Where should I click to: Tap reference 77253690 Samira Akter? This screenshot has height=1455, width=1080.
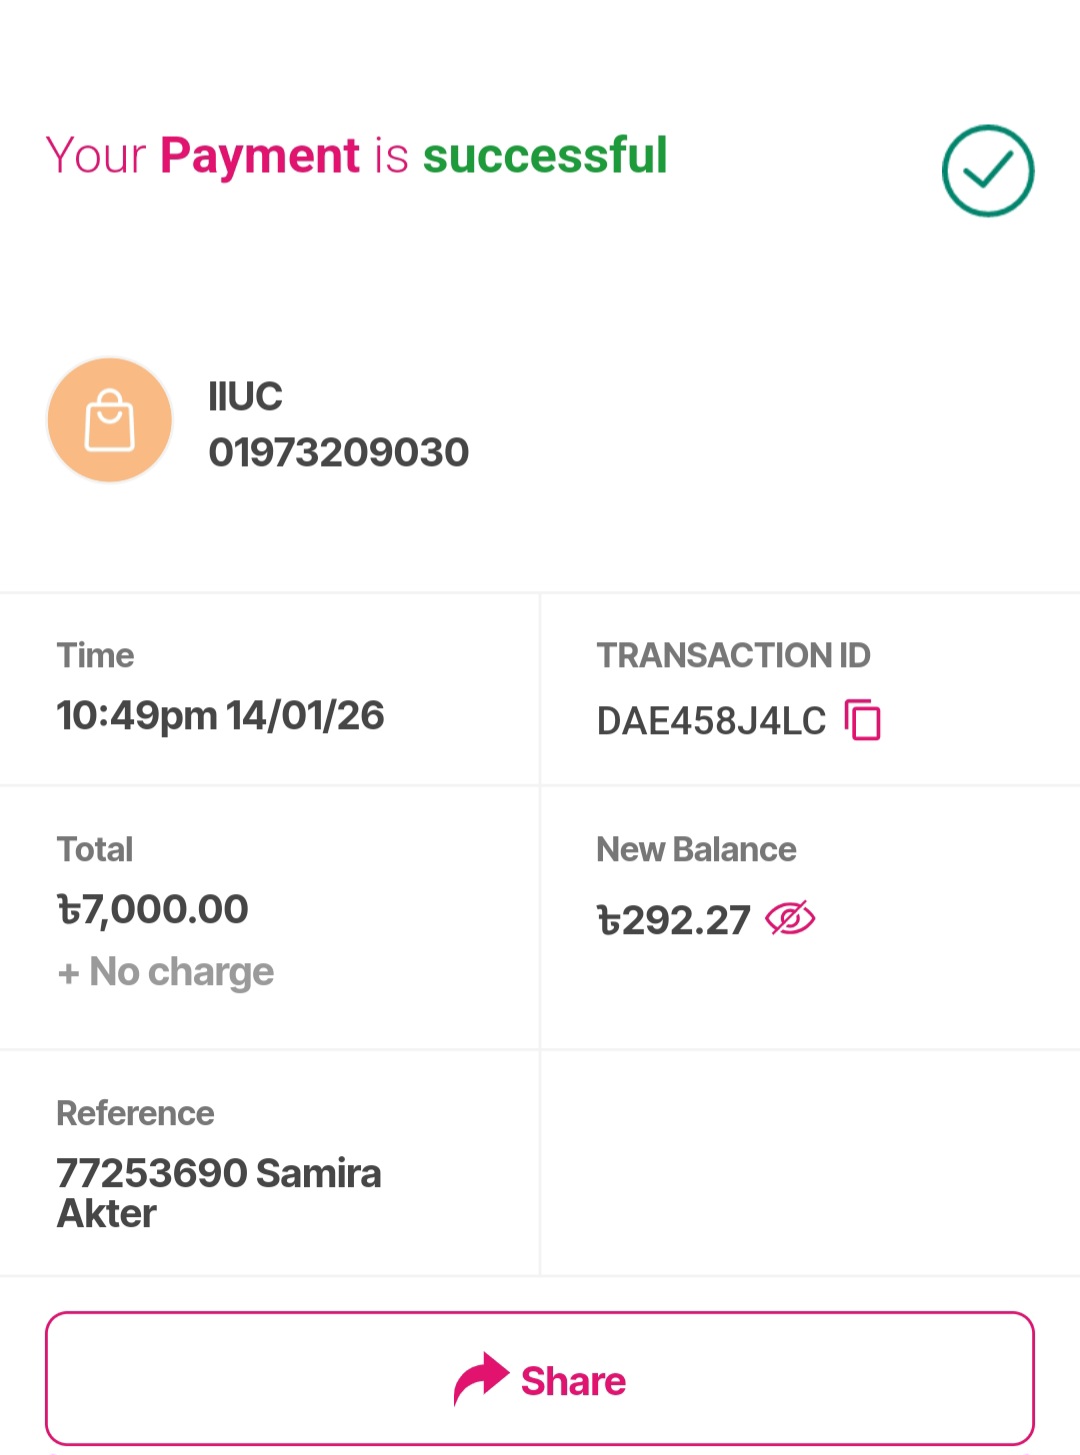coord(218,1192)
